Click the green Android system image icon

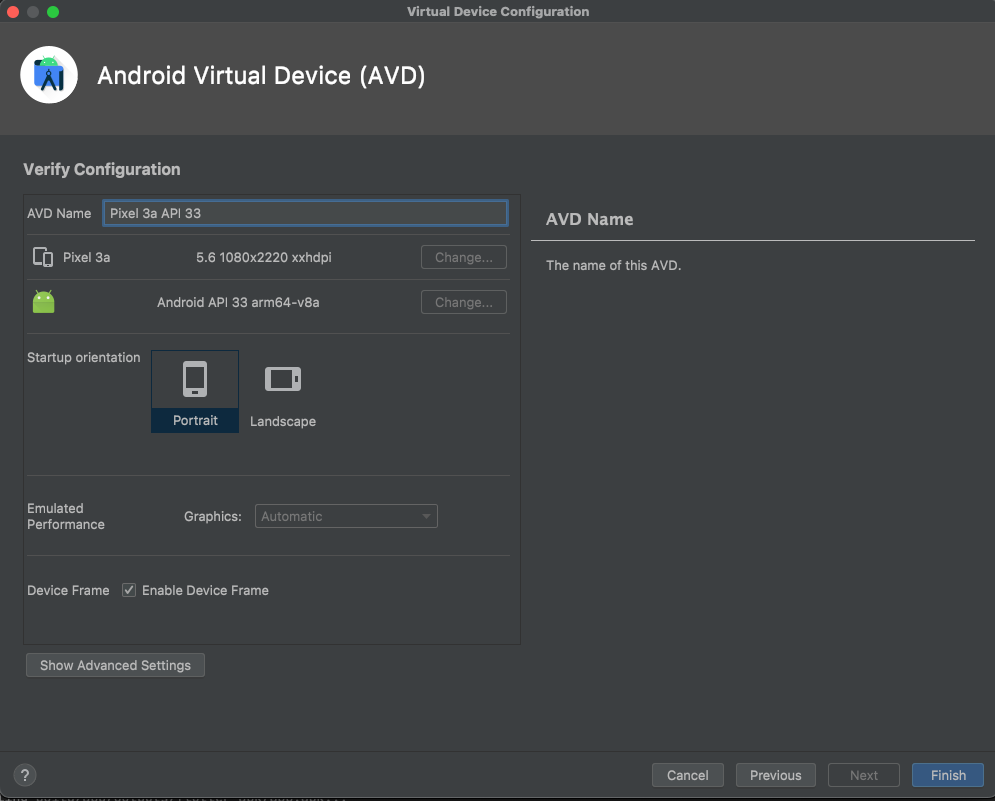(43, 301)
